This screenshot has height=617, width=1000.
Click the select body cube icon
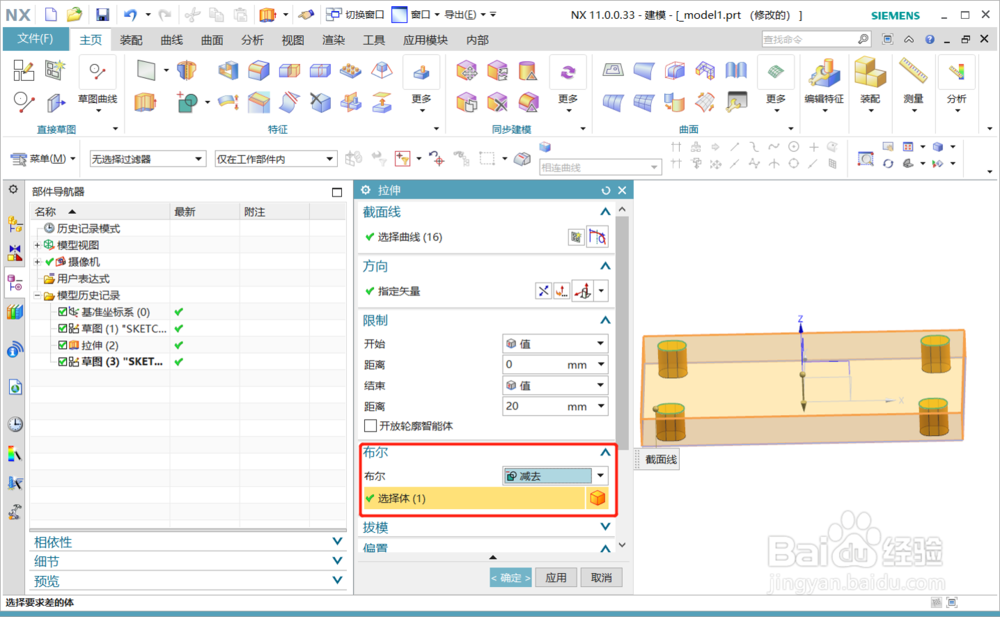click(x=598, y=498)
